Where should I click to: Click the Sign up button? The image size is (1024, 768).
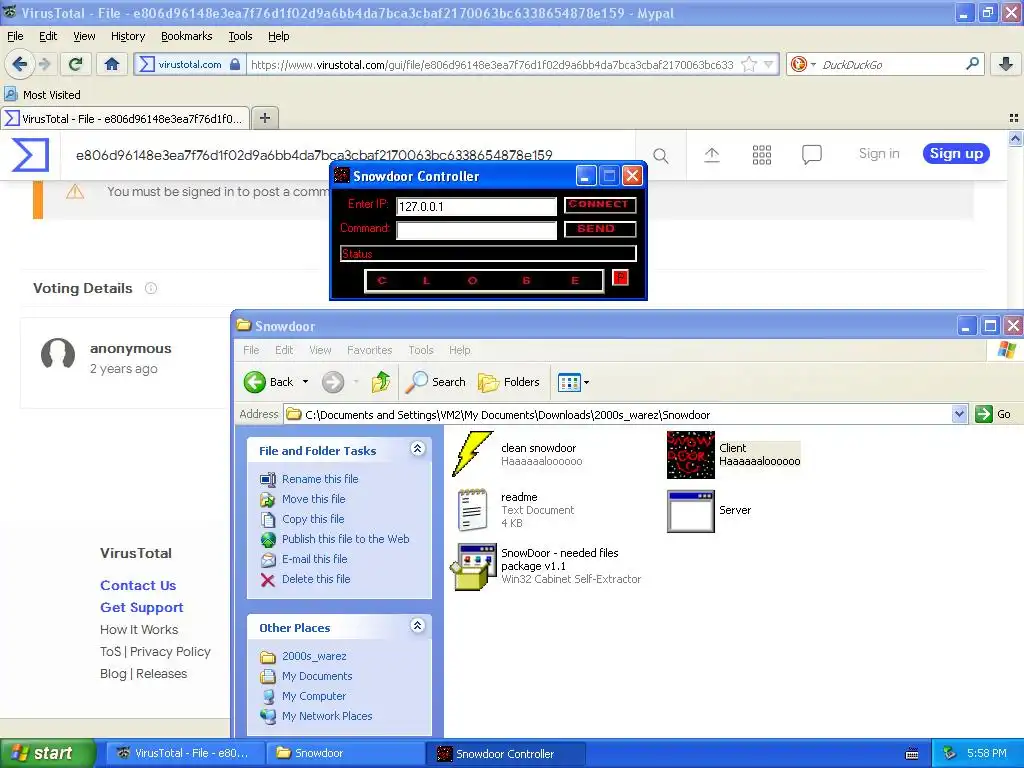pos(955,153)
